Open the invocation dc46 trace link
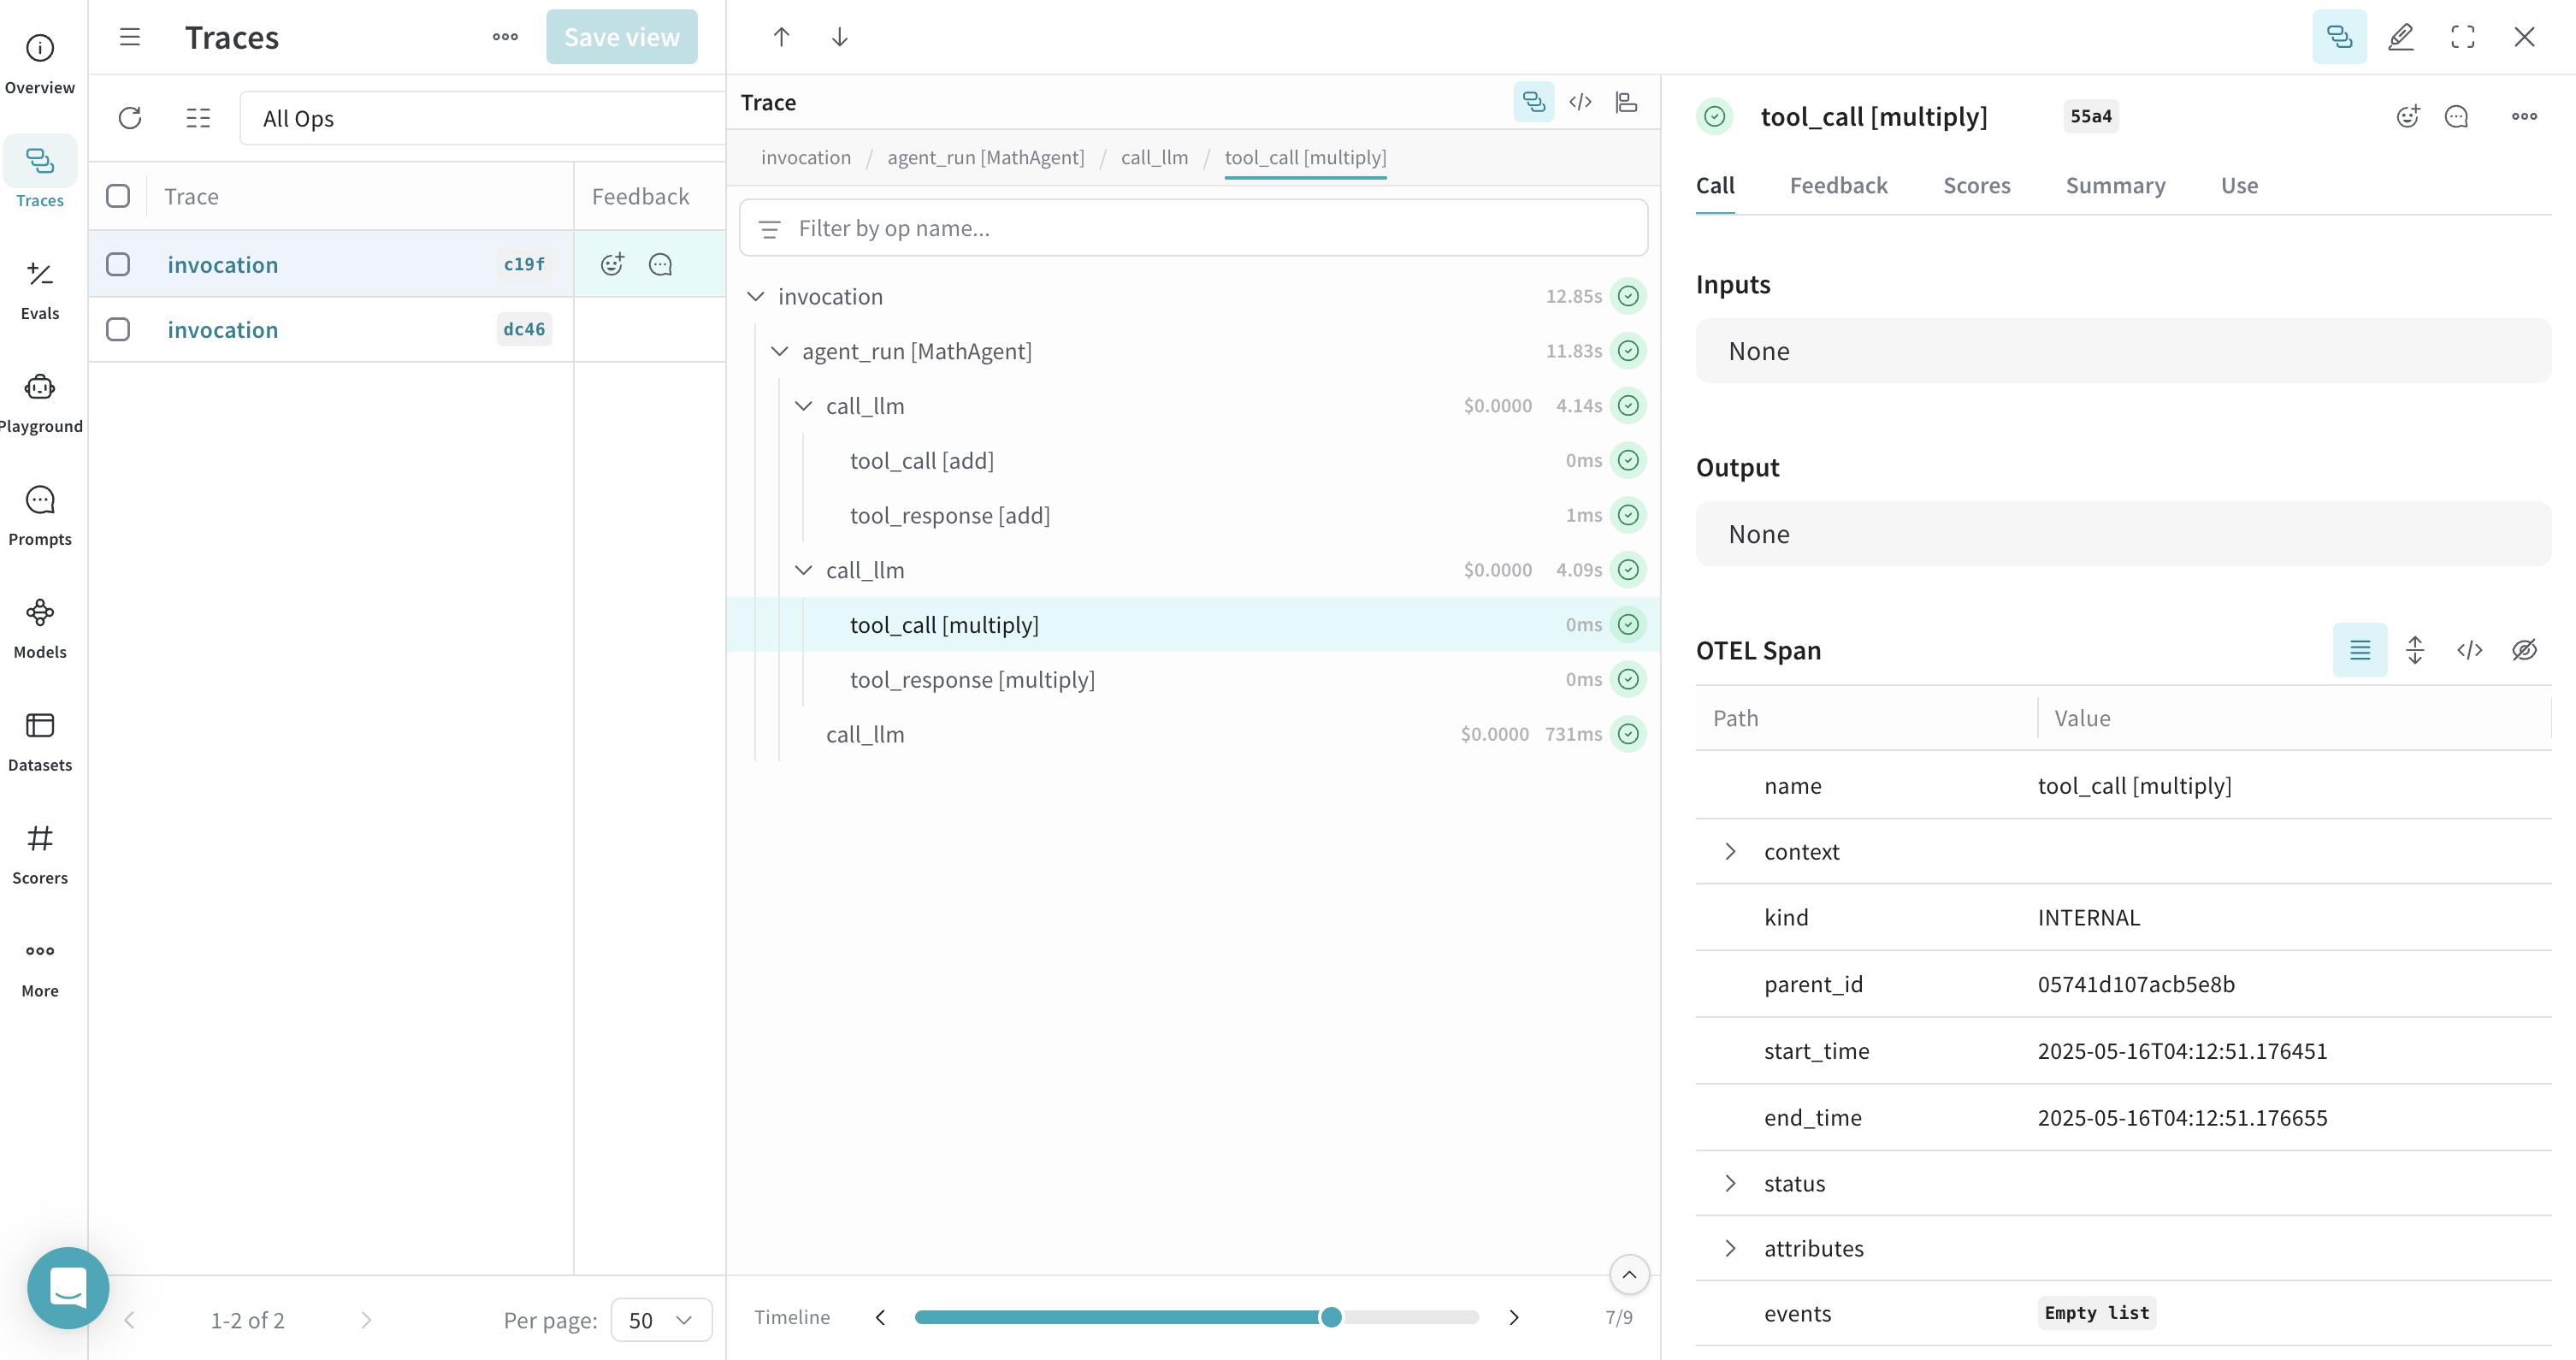This screenshot has width=2576, height=1360. pos(222,330)
